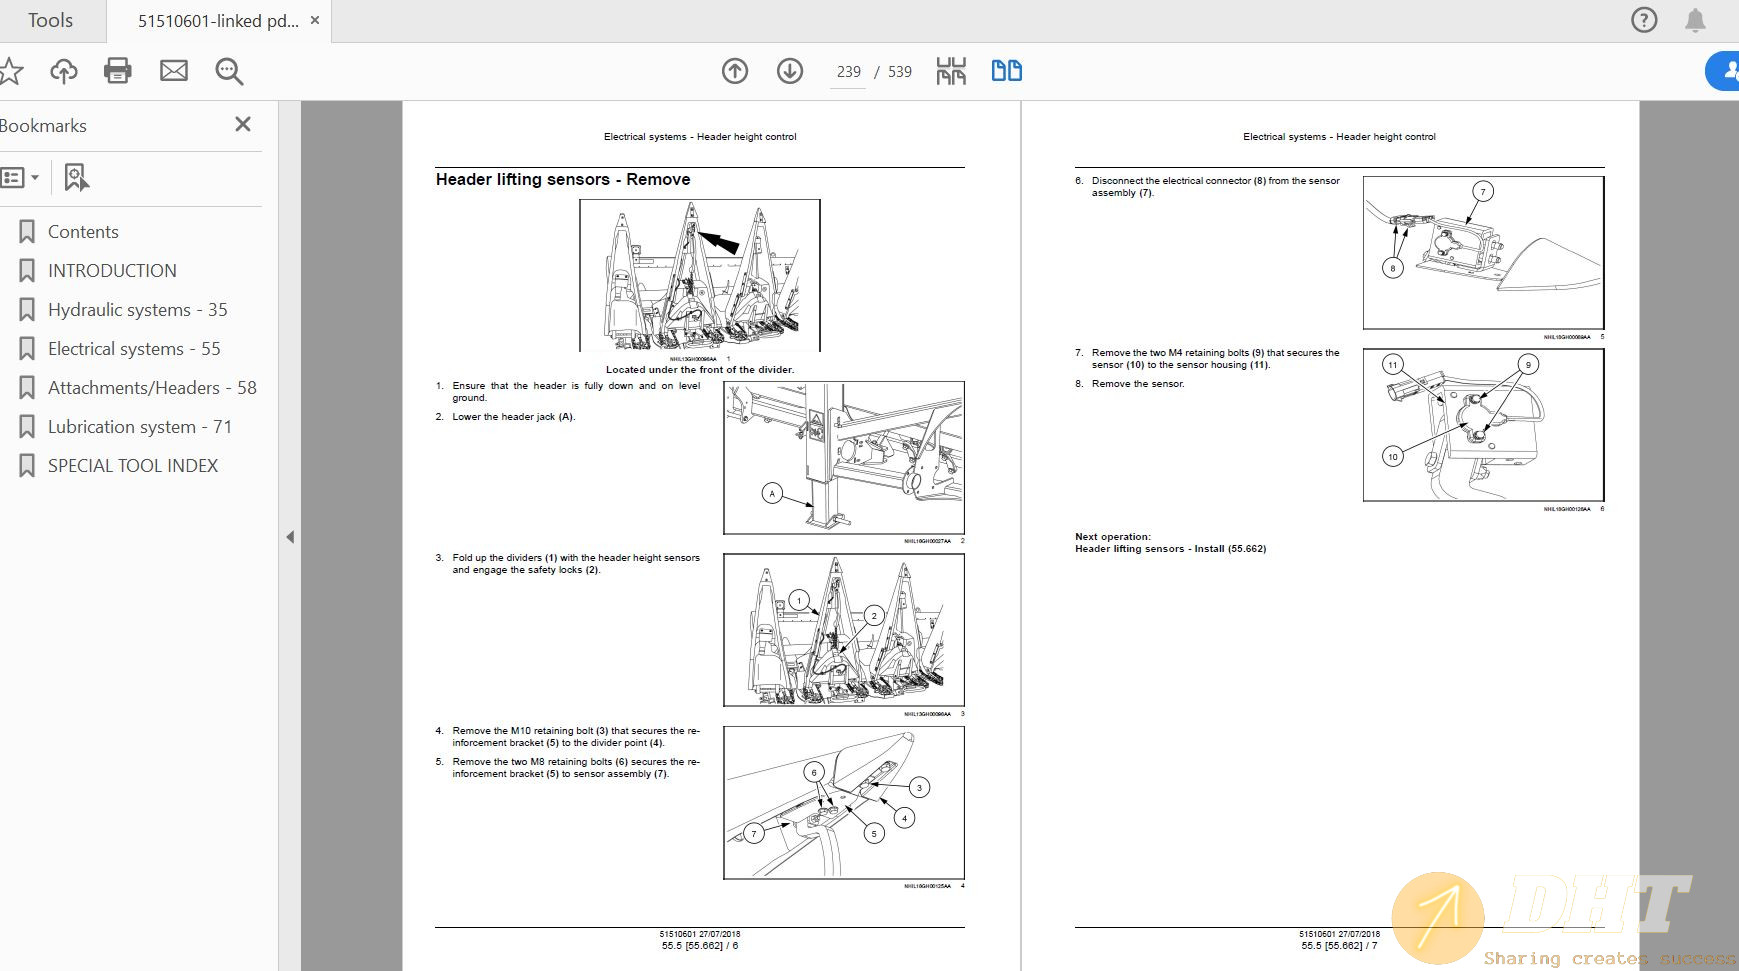
Task: Open the Hydraulic systems - 35 bookmark
Action: 137,310
